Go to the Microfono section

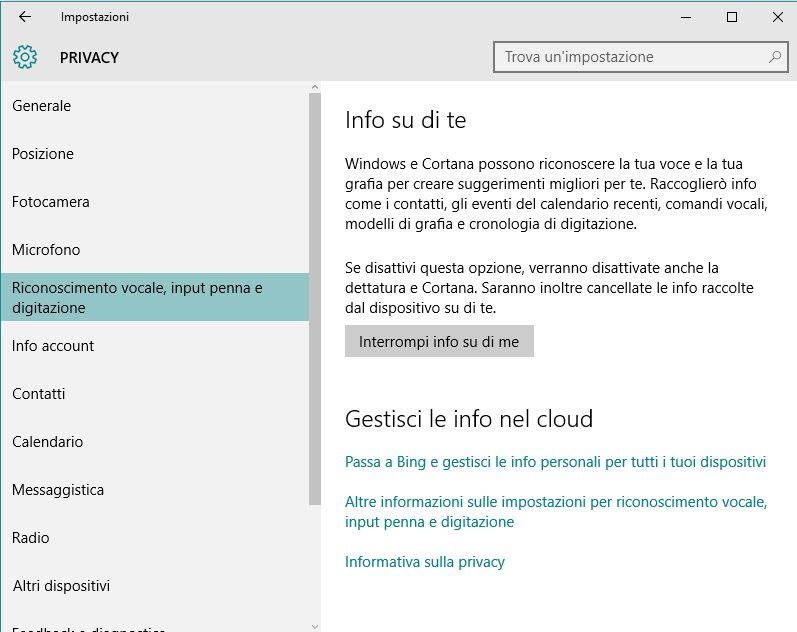pyautogui.click(x=46, y=250)
